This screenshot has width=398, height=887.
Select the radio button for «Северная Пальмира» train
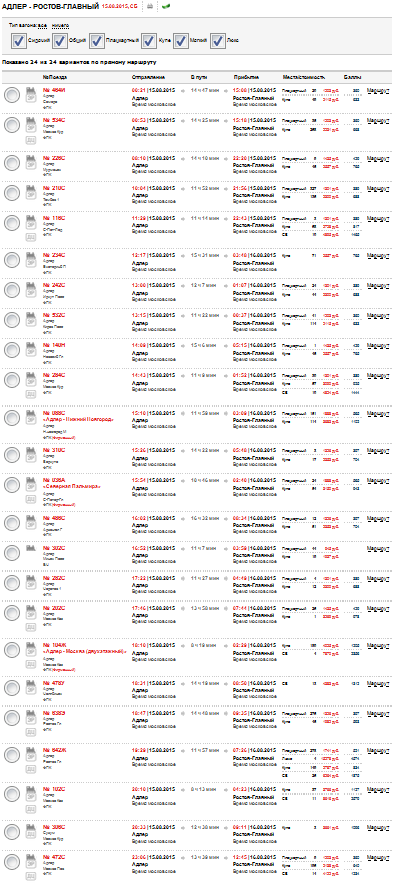coord(12,485)
